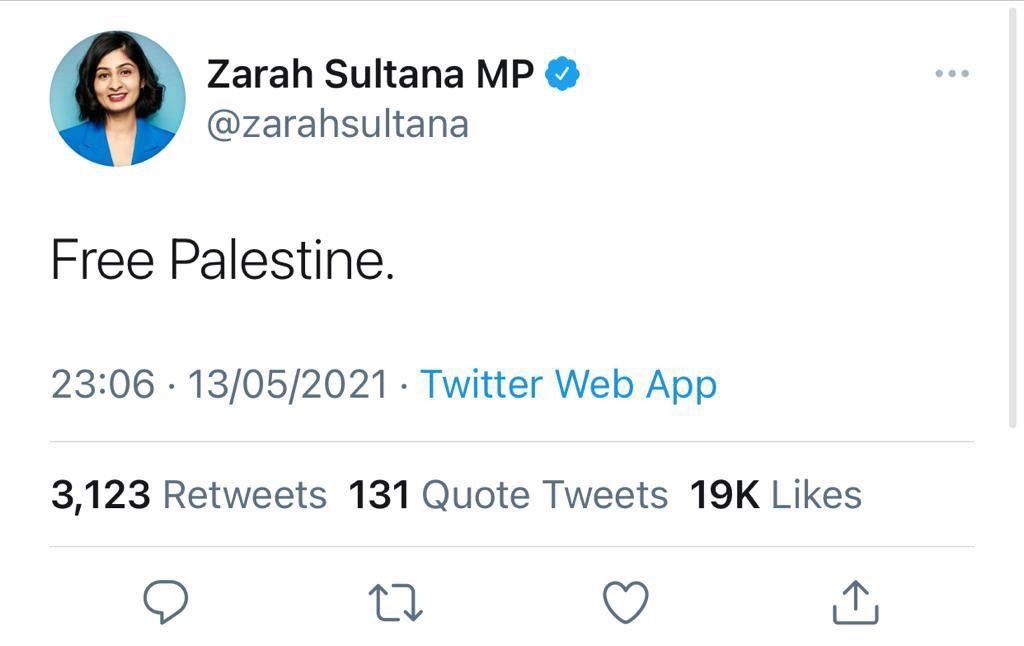
Task: View the list under the Retweets label
Action: pyautogui.click(x=244, y=495)
